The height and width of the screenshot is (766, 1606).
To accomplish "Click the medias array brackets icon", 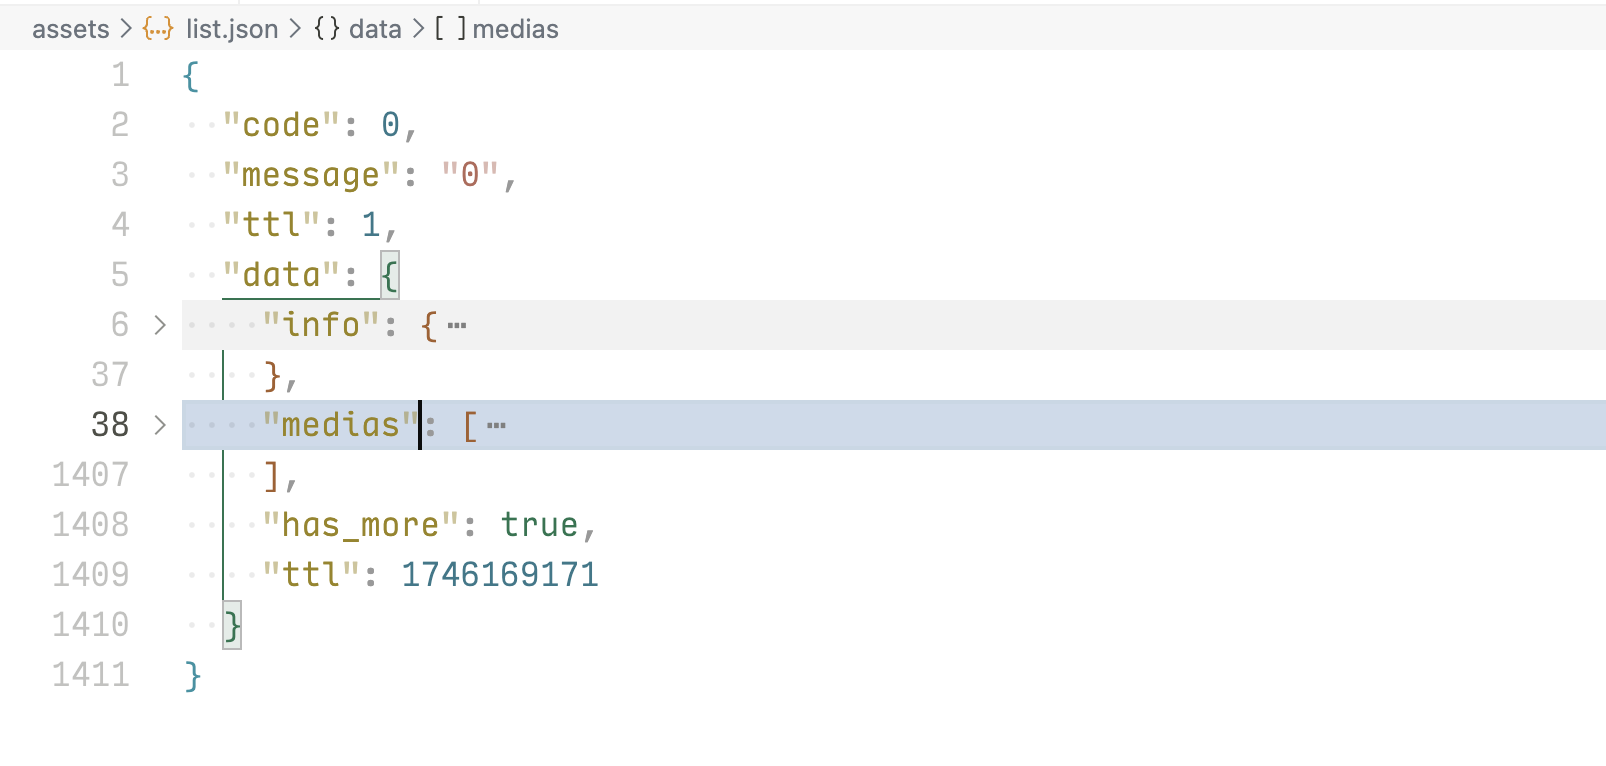I will coord(450,29).
